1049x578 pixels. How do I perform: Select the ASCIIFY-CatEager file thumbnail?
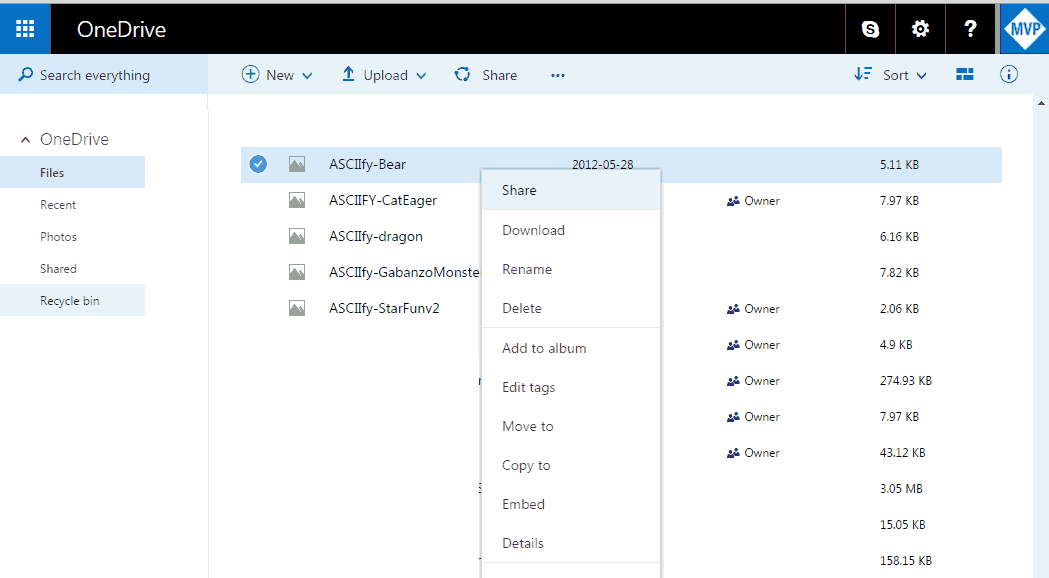click(296, 200)
